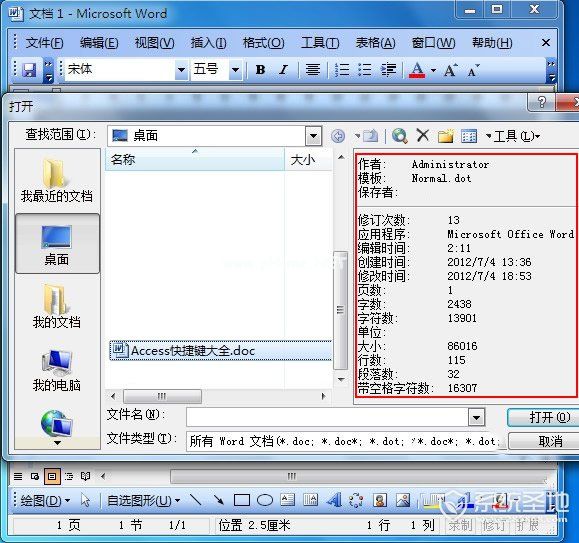
Task: Click the network places globe icon
Action: click(x=56, y=423)
